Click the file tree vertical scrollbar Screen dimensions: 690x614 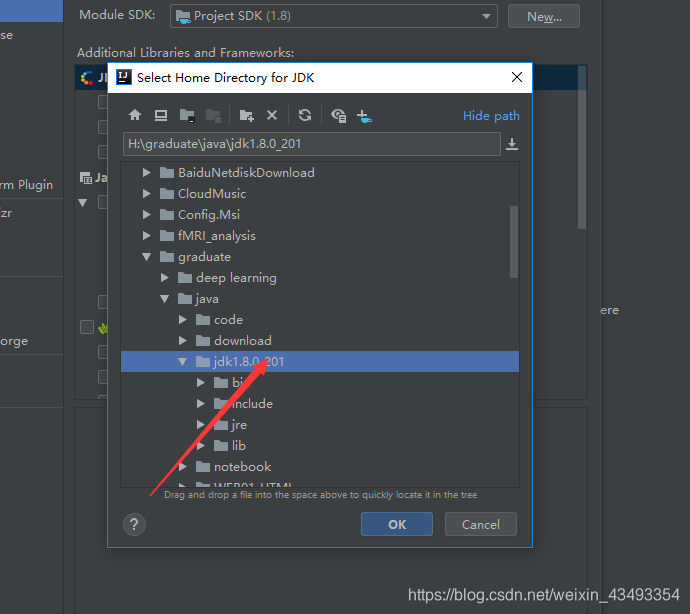pyautogui.click(x=514, y=242)
